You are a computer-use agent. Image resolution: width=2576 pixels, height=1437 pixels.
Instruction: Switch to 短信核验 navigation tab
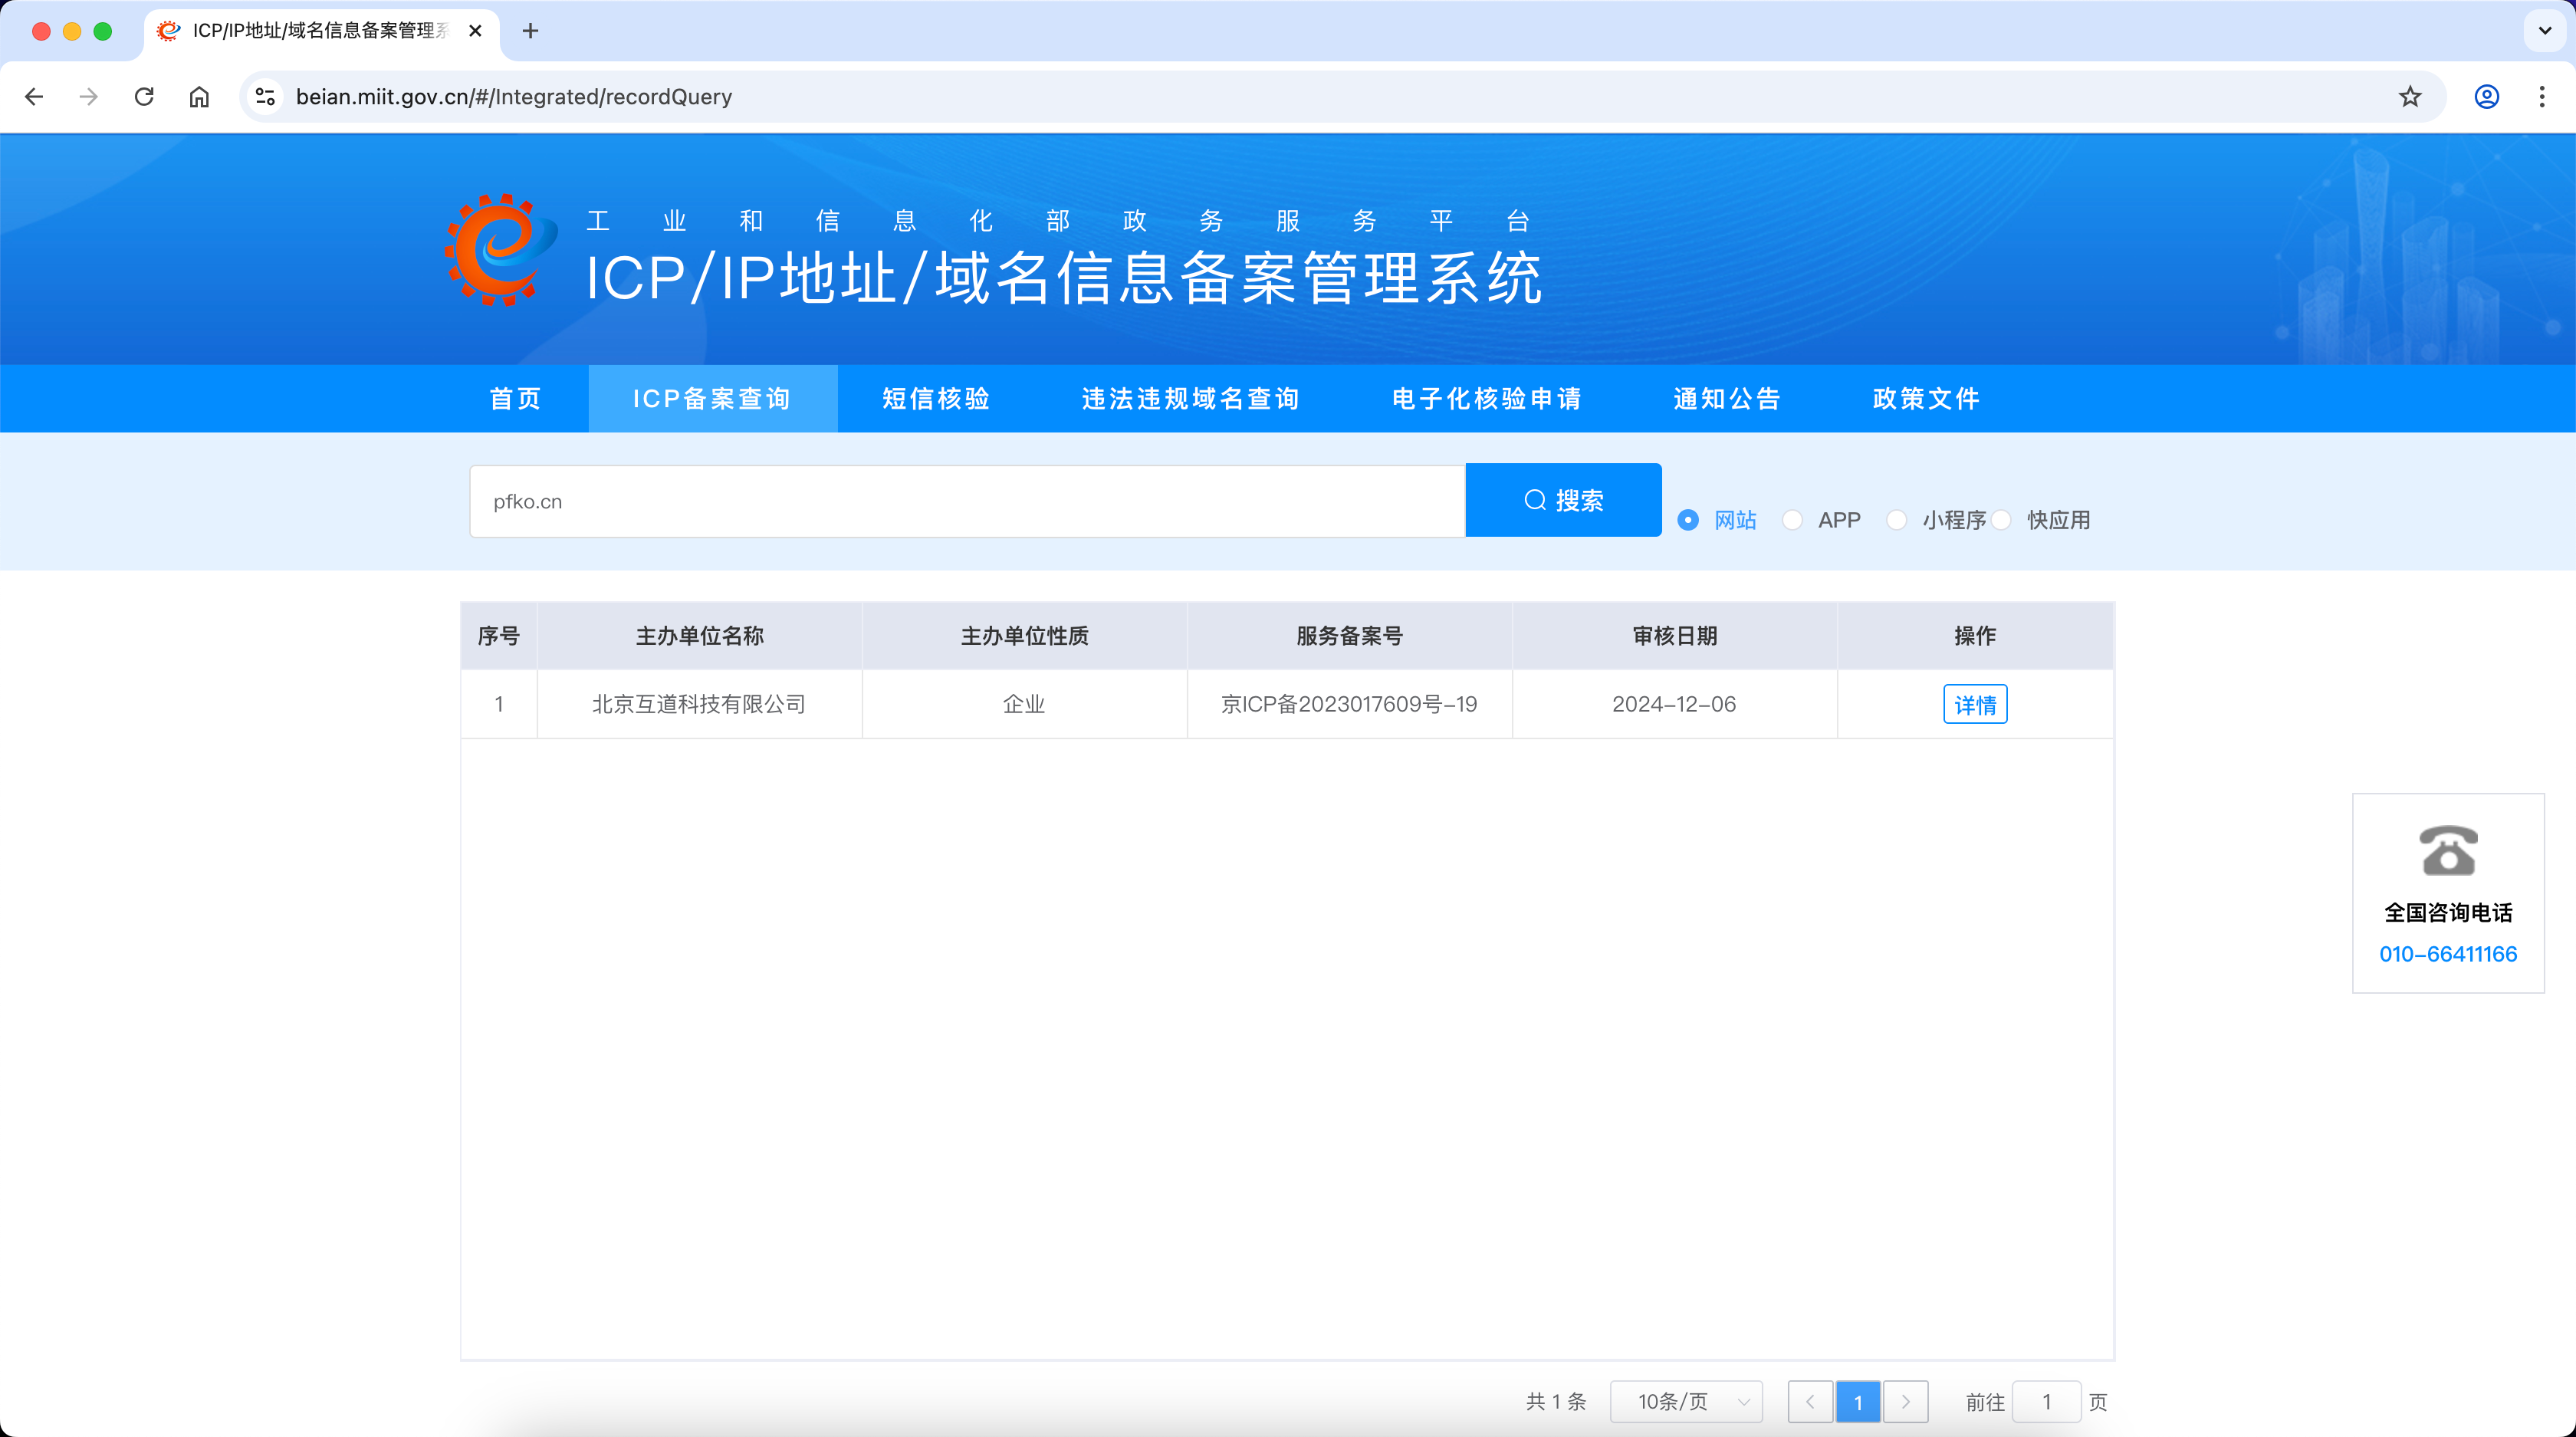pyautogui.click(x=936, y=399)
